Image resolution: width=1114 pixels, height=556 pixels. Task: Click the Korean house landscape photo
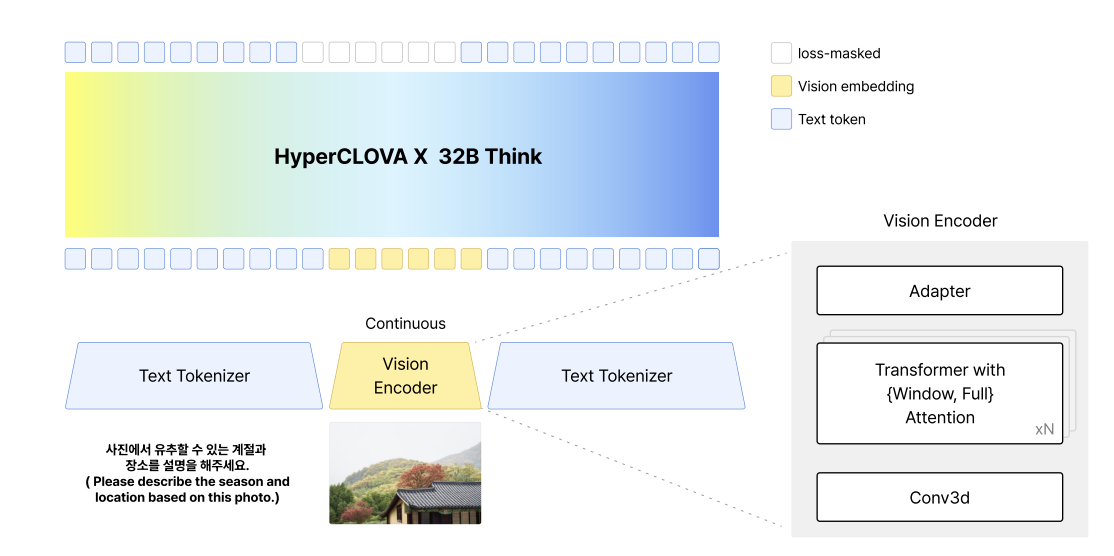(405, 473)
